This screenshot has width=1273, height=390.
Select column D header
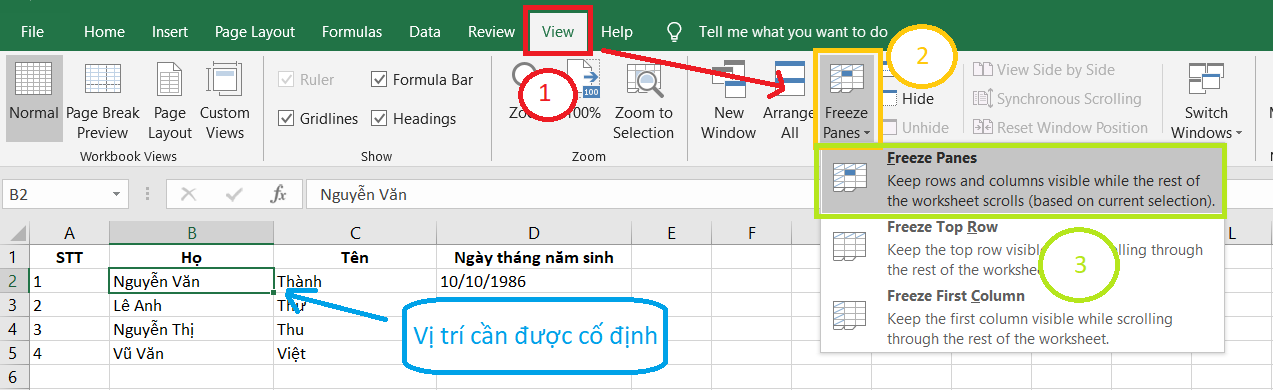pos(534,234)
